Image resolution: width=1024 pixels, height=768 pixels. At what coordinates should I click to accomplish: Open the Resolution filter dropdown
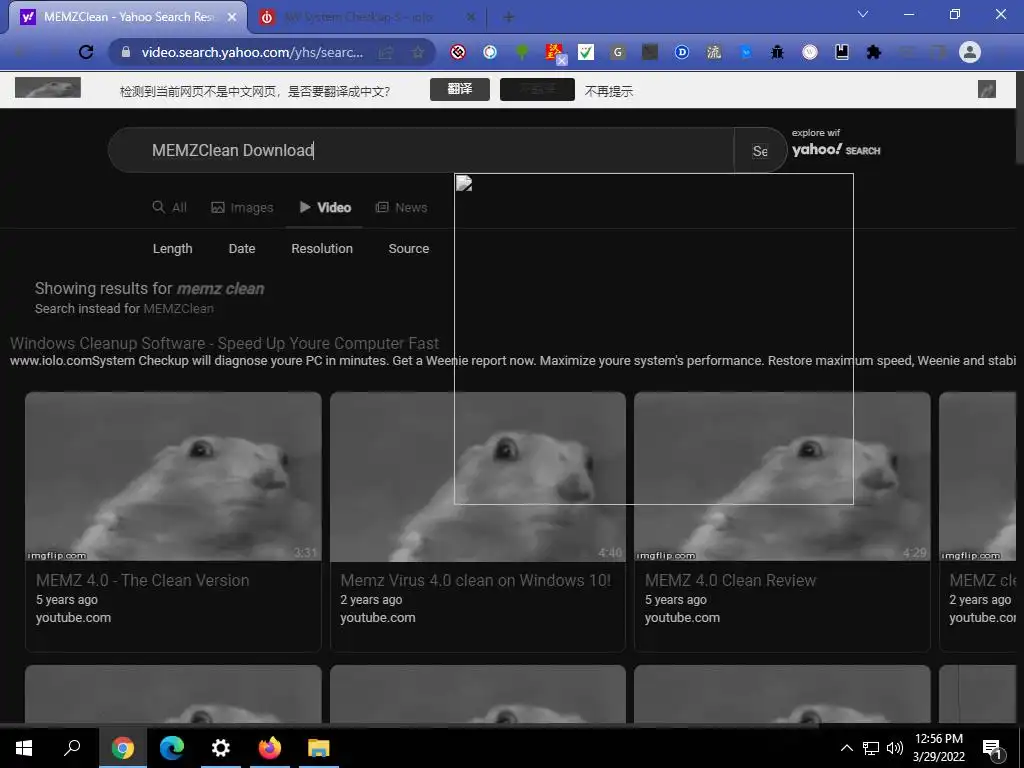tap(322, 248)
